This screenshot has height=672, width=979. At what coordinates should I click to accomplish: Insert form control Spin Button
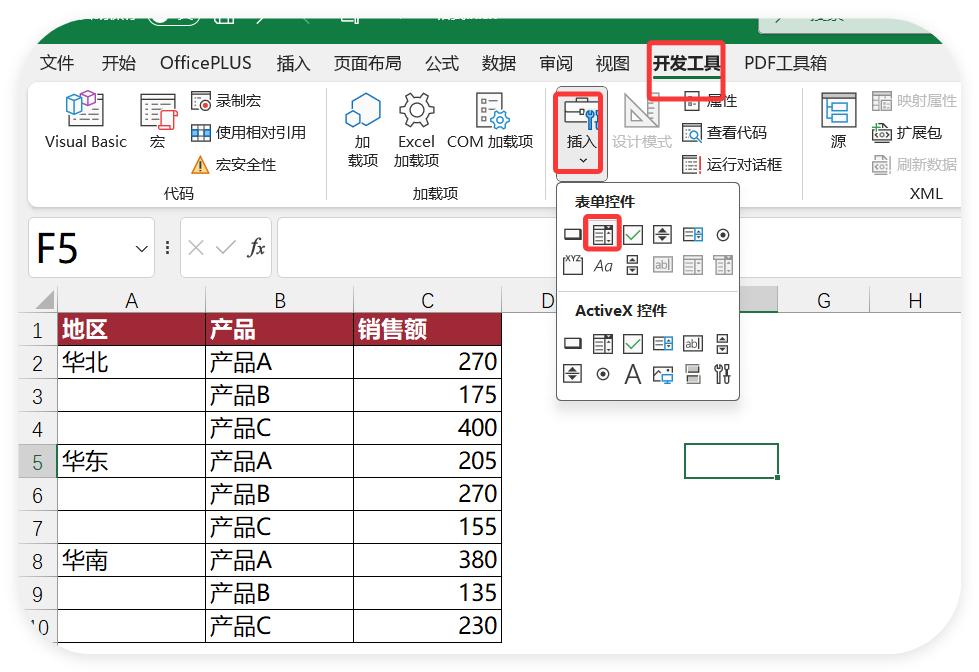point(662,235)
